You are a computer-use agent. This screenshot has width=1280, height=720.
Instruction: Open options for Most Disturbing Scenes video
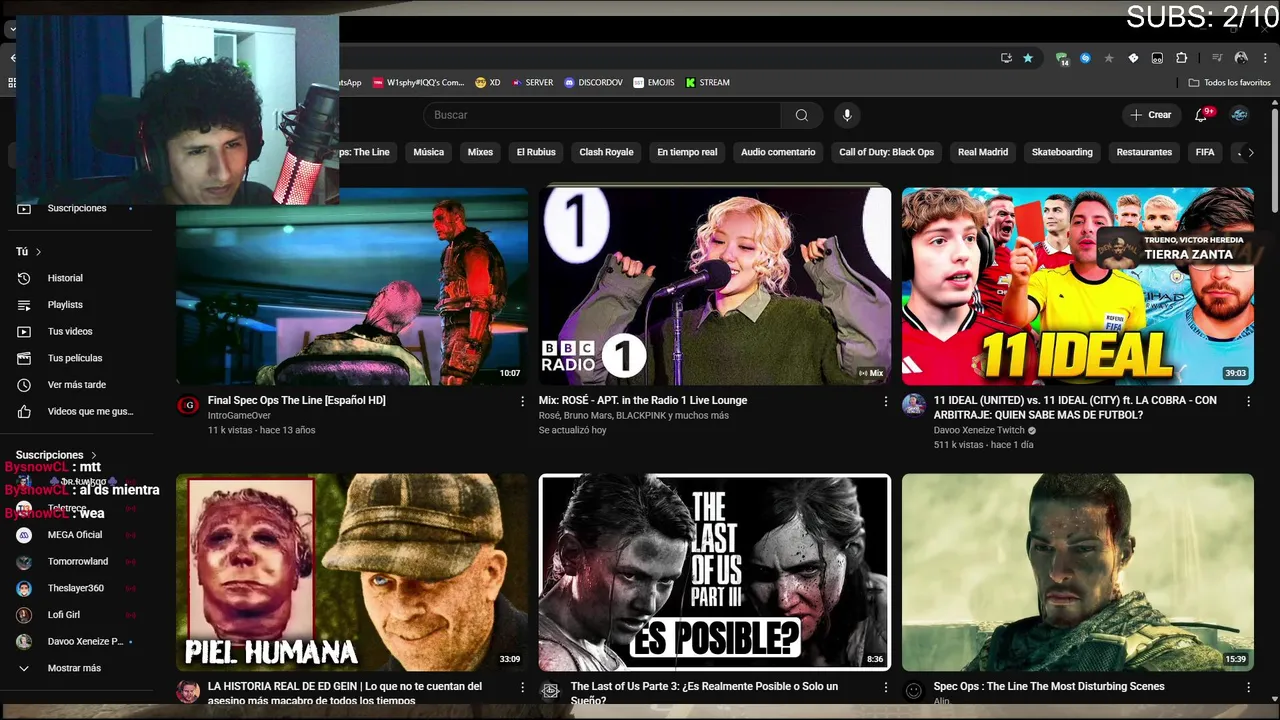[1248, 687]
